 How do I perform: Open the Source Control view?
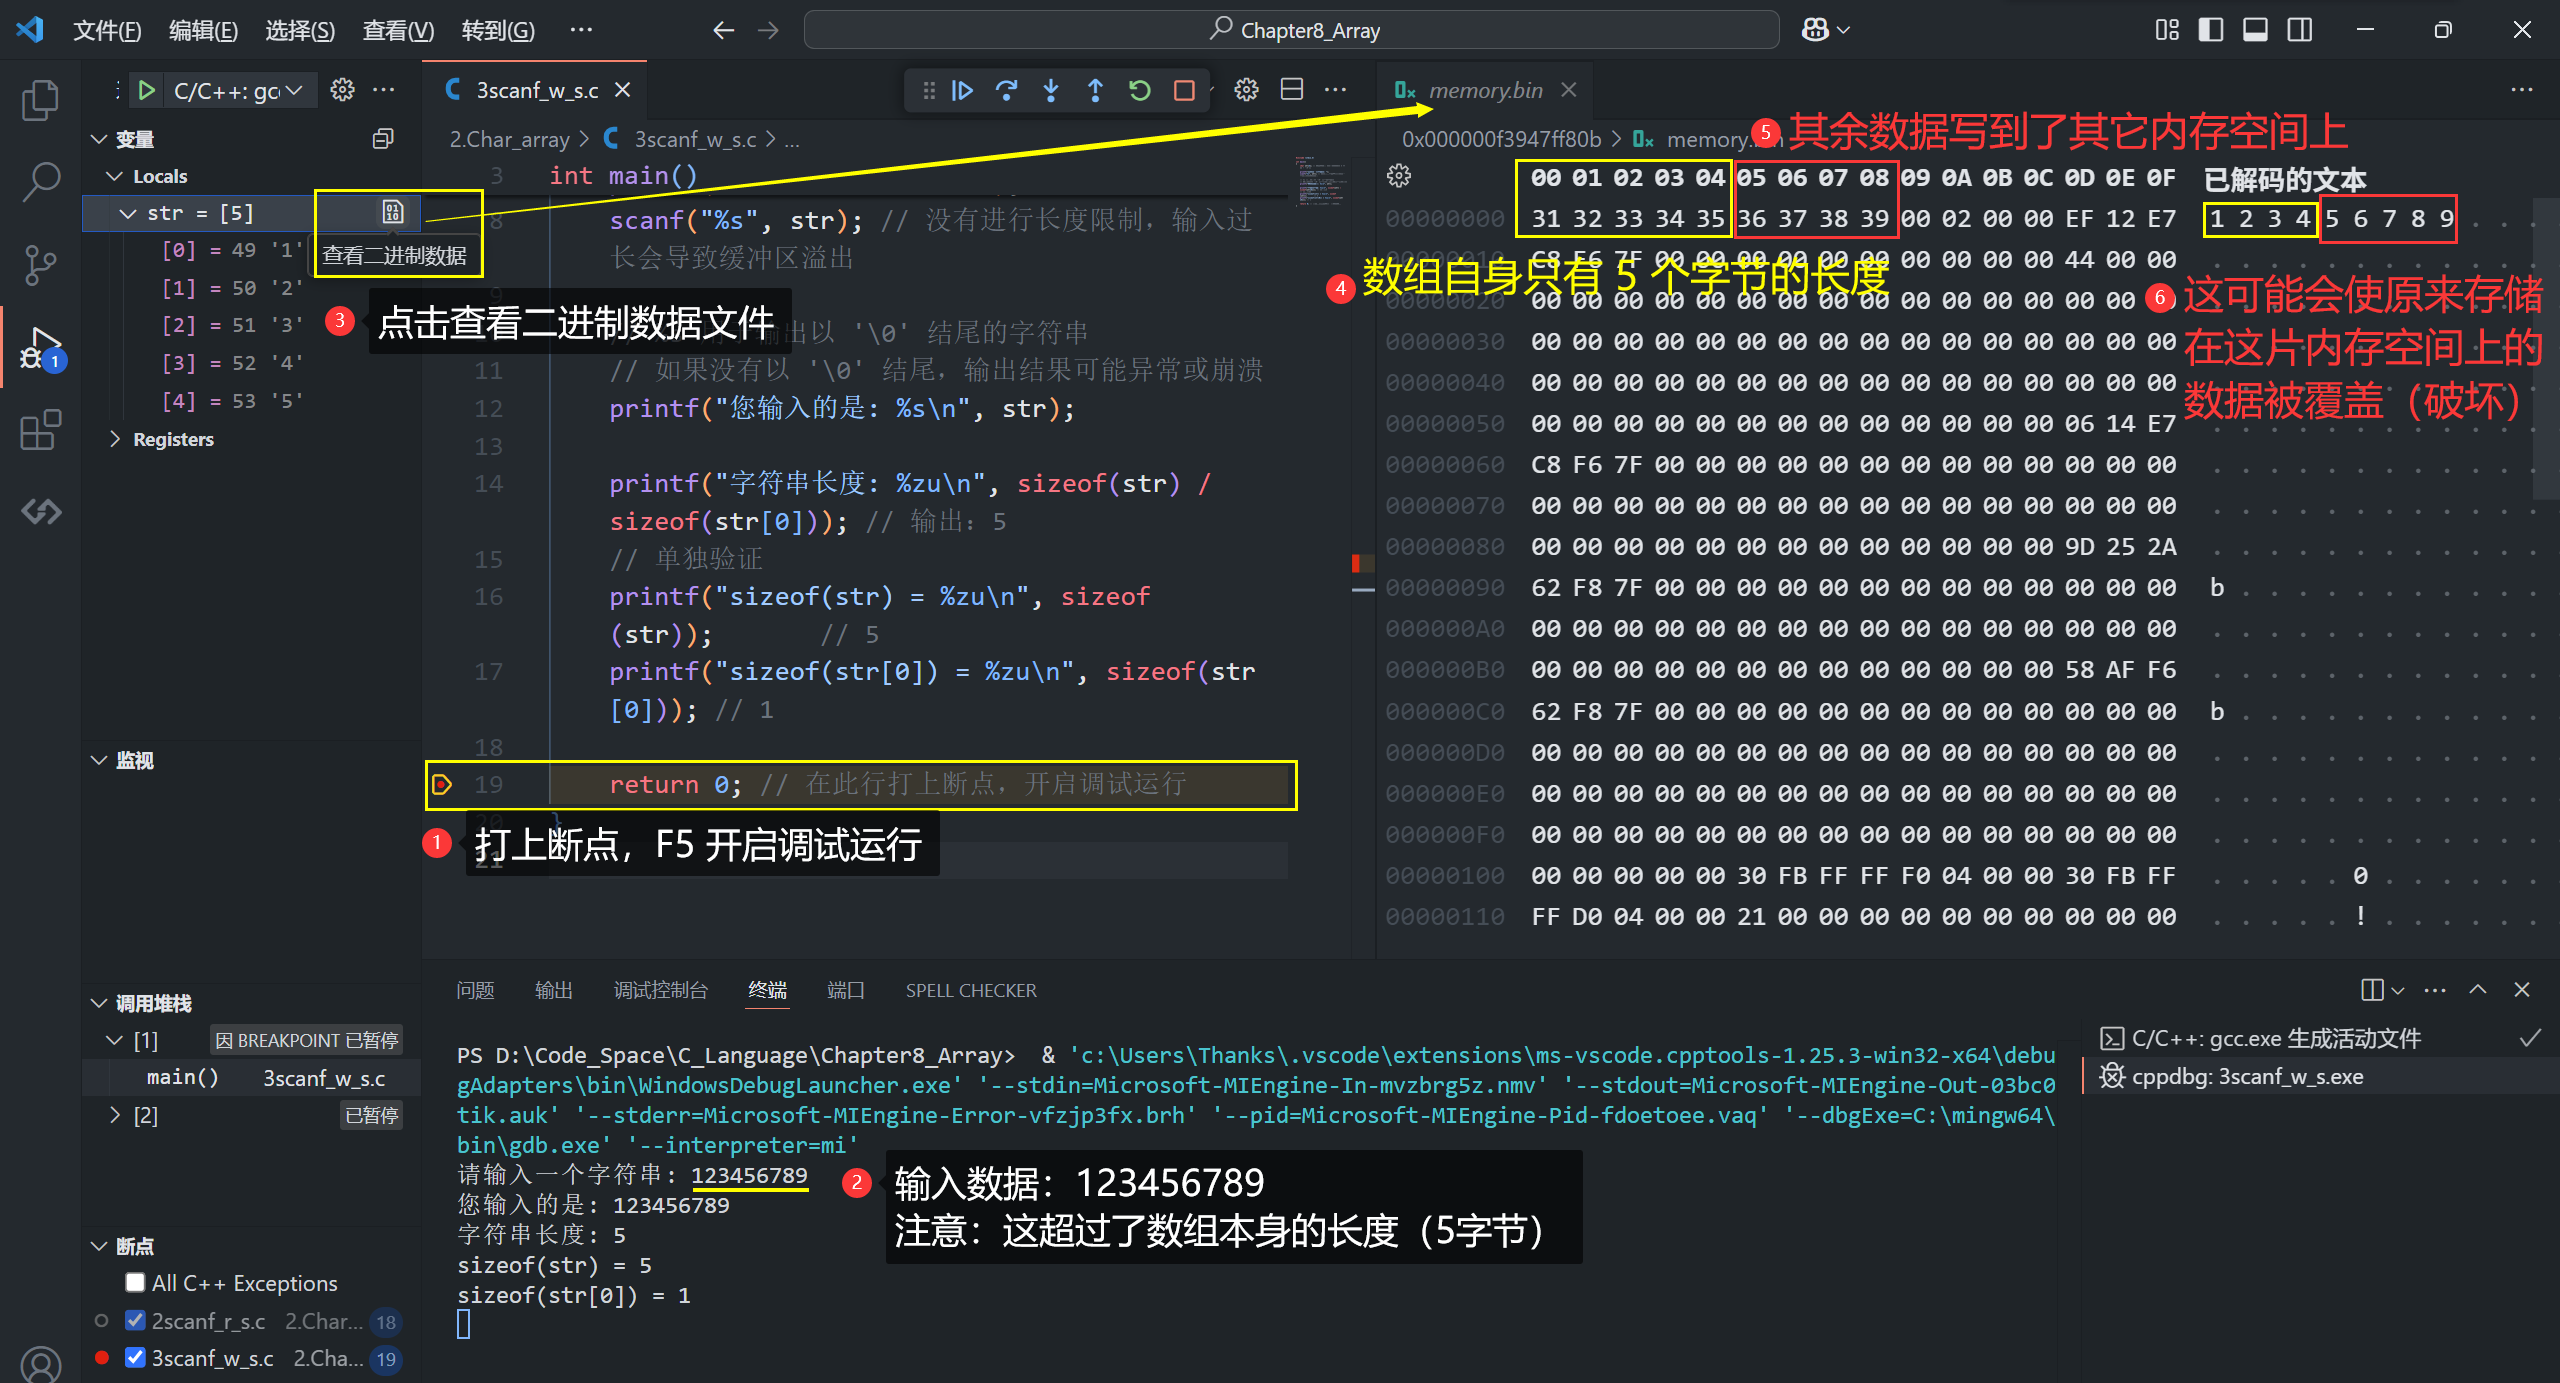pos(40,265)
